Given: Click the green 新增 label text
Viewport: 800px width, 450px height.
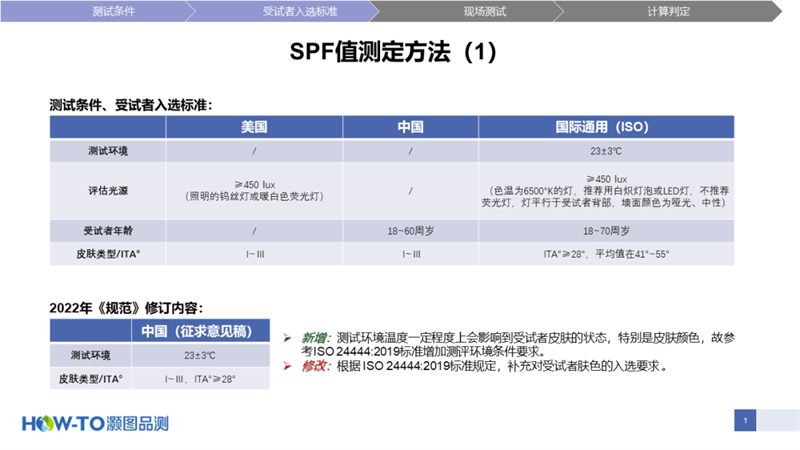Looking at the screenshot, I should tap(315, 337).
